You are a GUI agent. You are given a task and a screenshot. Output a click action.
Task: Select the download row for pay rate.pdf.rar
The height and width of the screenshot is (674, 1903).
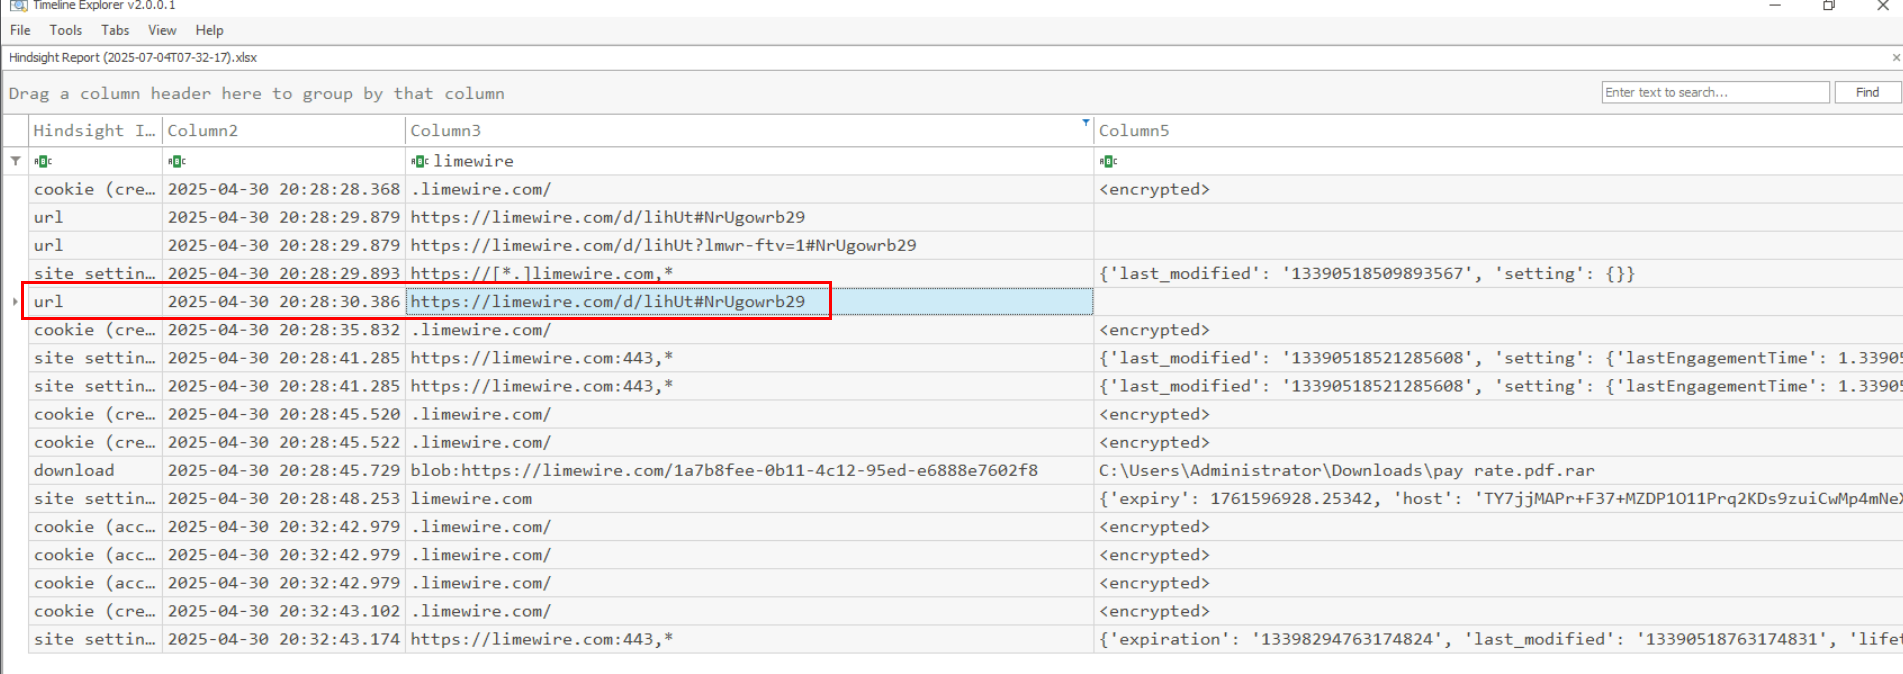tap(74, 470)
